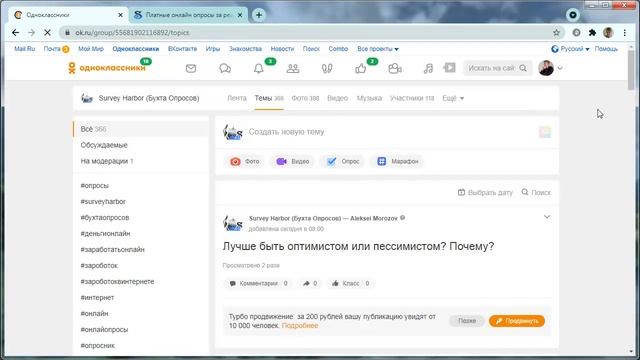Switch to the Лента tab

coord(237,98)
